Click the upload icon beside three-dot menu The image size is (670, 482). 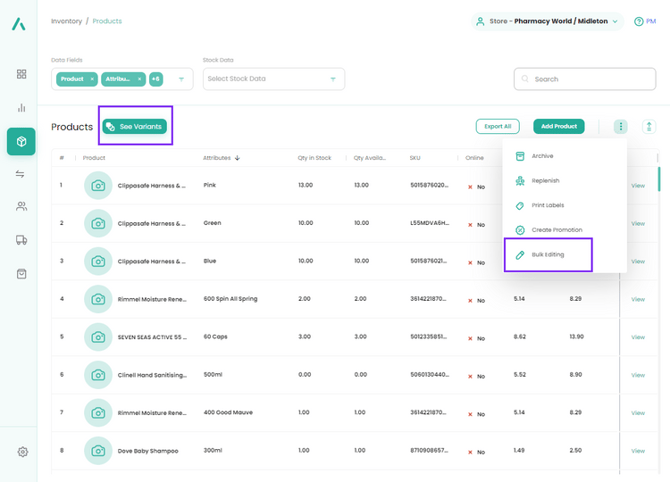pos(649,127)
